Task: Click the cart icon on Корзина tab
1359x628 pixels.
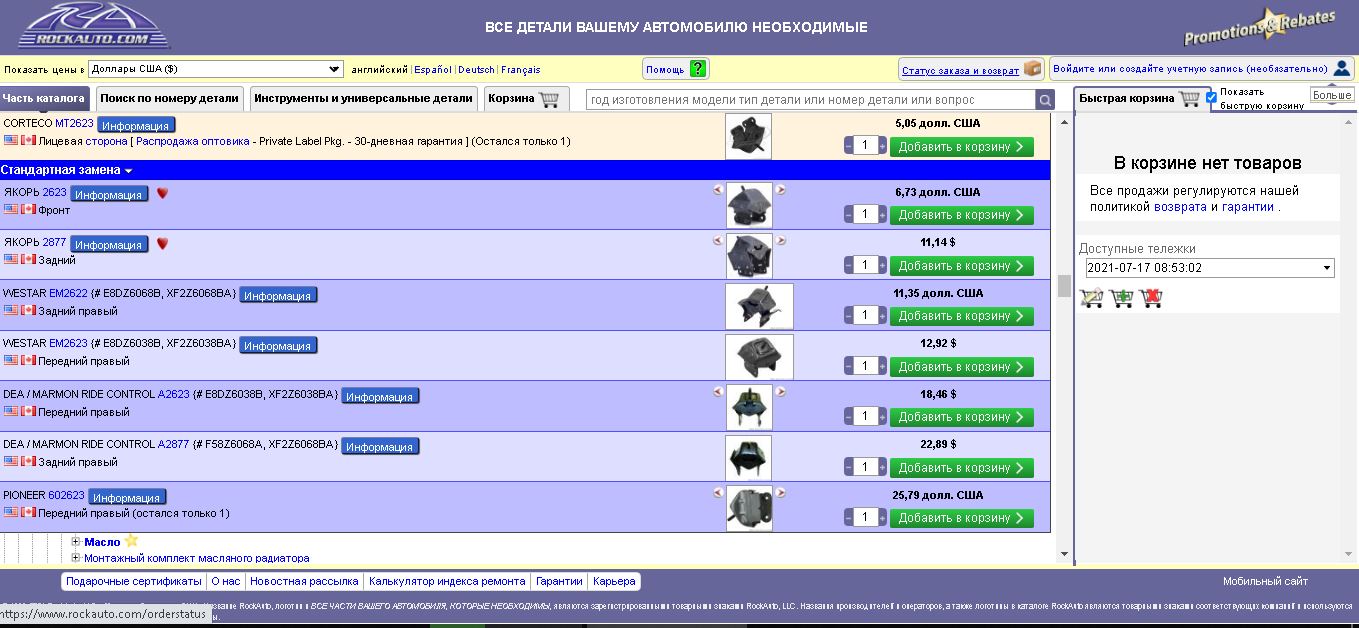Action: pos(549,99)
